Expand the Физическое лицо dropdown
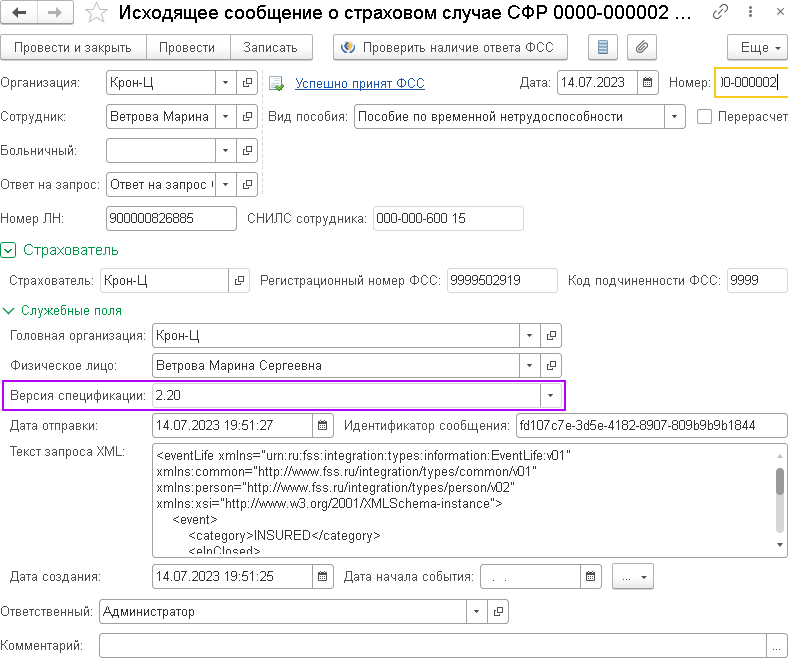 [x=529, y=365]
